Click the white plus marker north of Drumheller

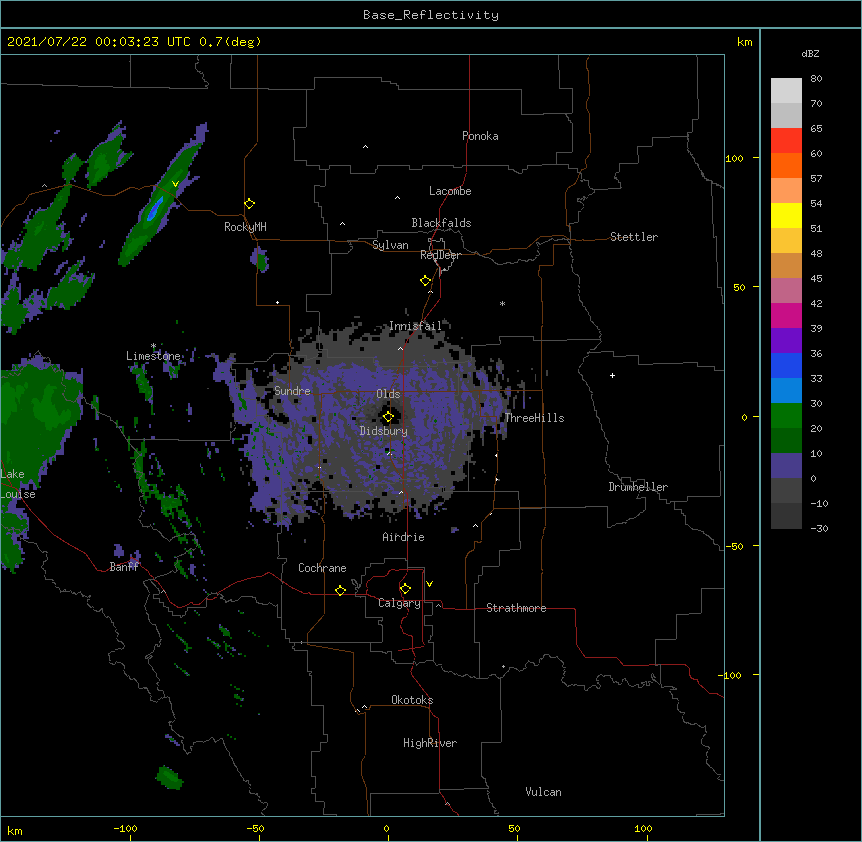click(612, 375)
